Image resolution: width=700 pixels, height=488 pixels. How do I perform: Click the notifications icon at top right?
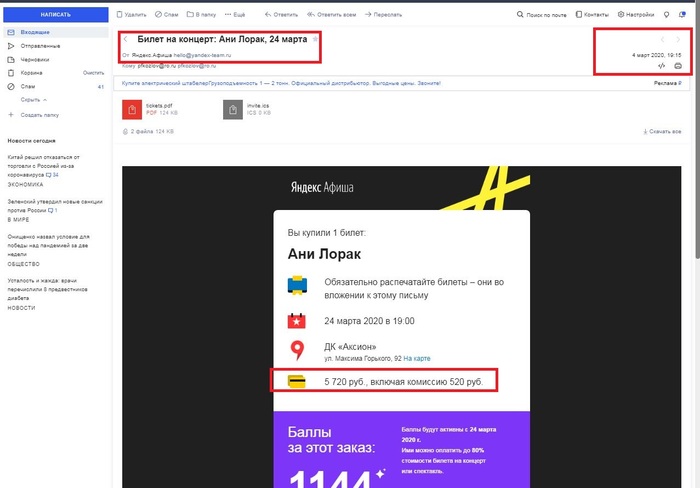click(x=682, y=15)
